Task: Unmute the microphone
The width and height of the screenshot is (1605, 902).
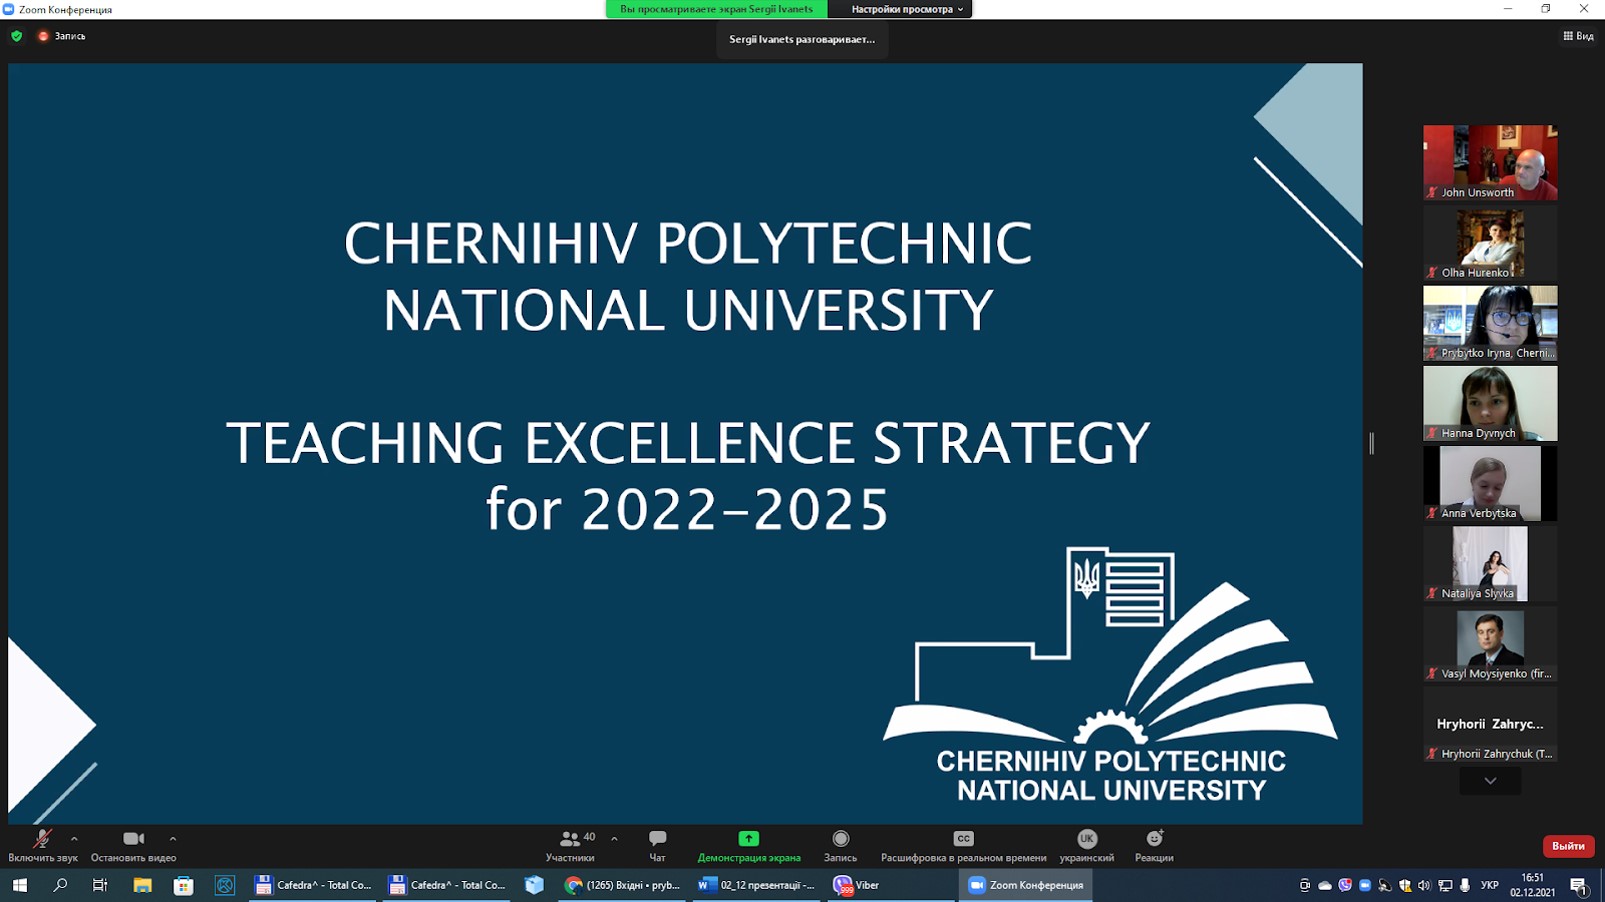Action: tap(42, 839)
